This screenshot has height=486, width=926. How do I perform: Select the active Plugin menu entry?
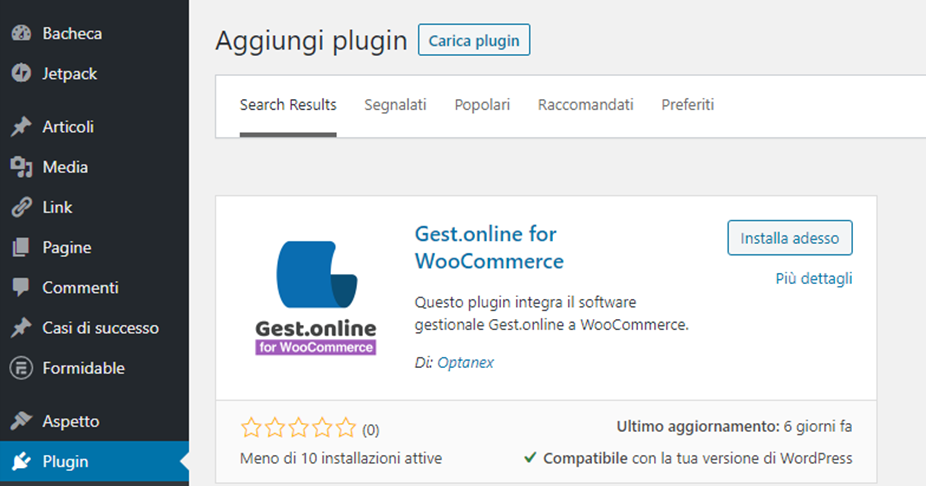click(x=94, y=461)
